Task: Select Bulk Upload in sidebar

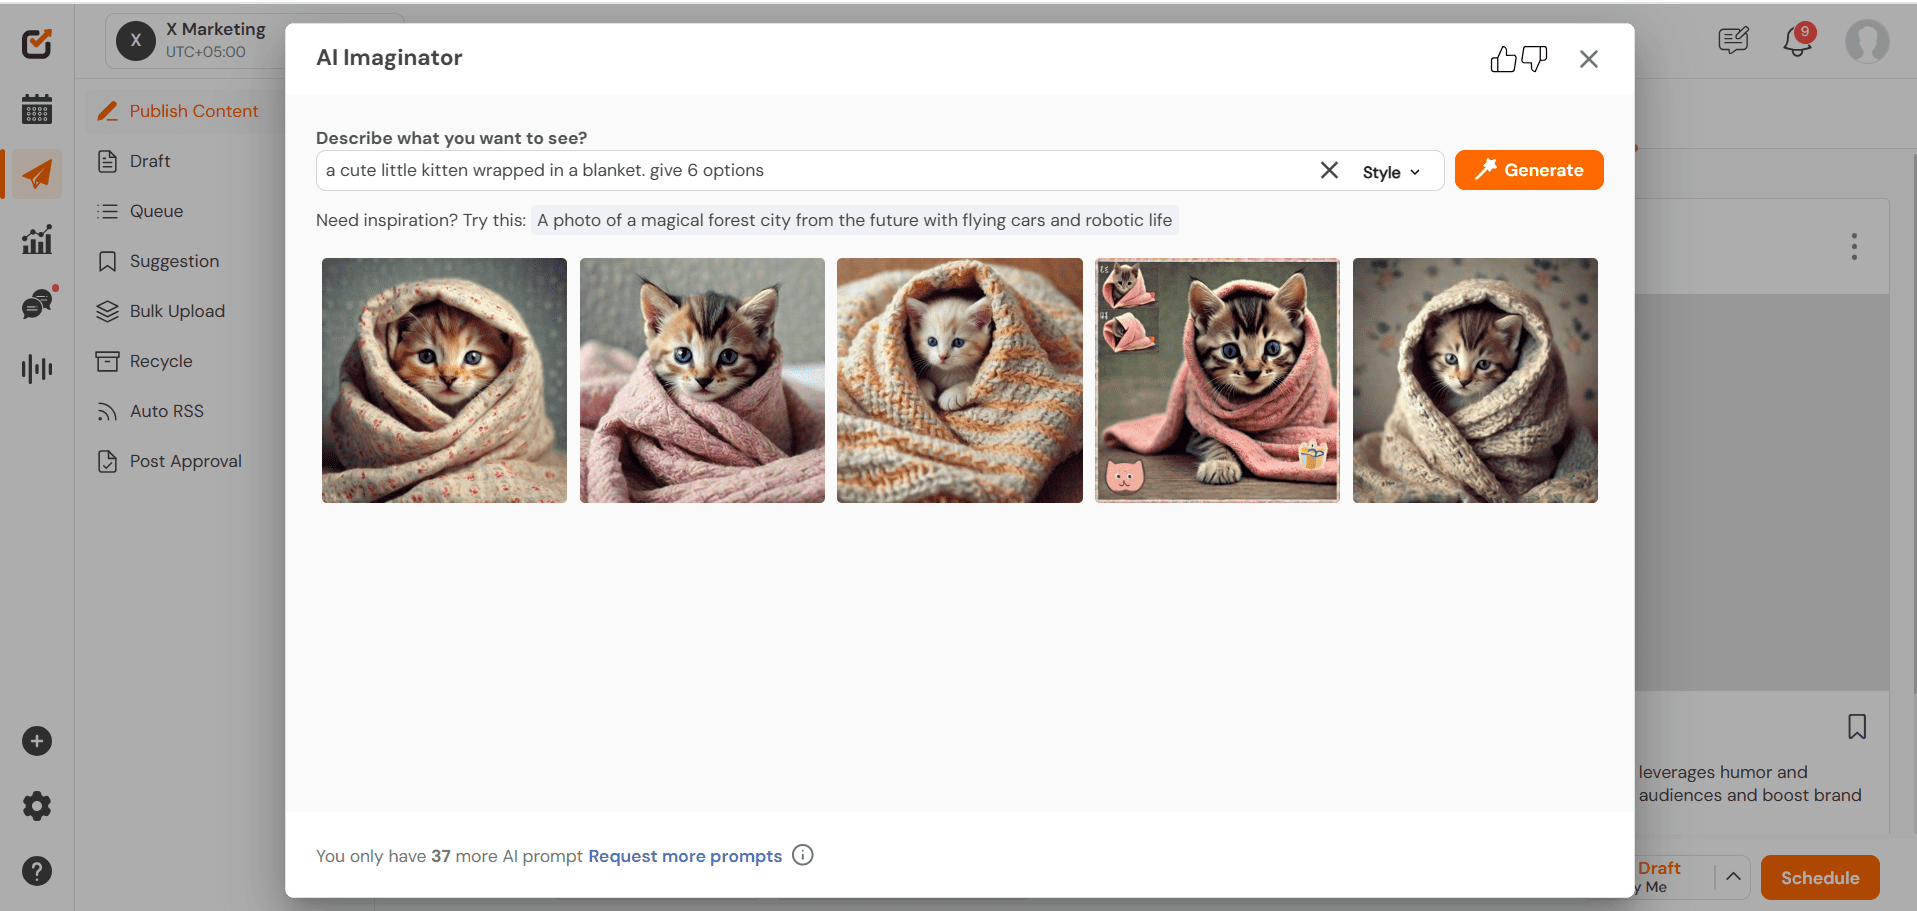Action: [x=177, y=311]
